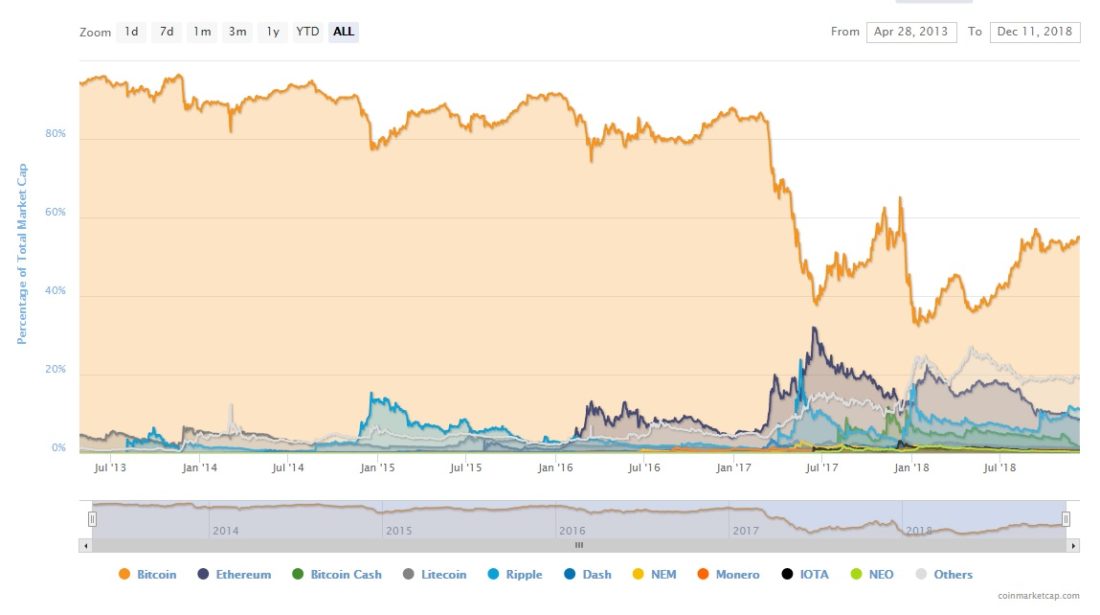Set zoom to 1d range

[131, 32]
